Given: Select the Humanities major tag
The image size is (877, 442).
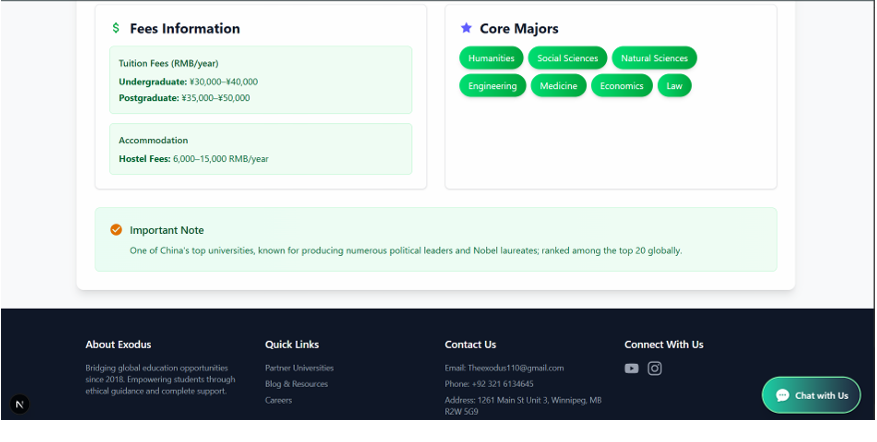Looking at the screenshot, I should pyautogui.click(x=491, y=58).
